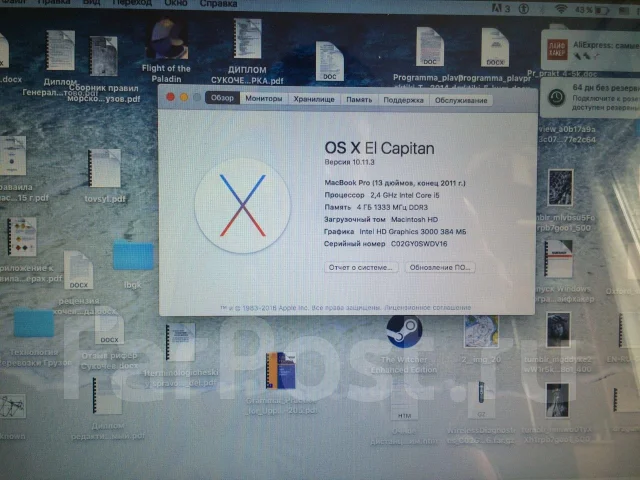Open the Справка menu in the menu bar
Image resolution: width=640 pixels, height=480 pixels.
[218, 4]
